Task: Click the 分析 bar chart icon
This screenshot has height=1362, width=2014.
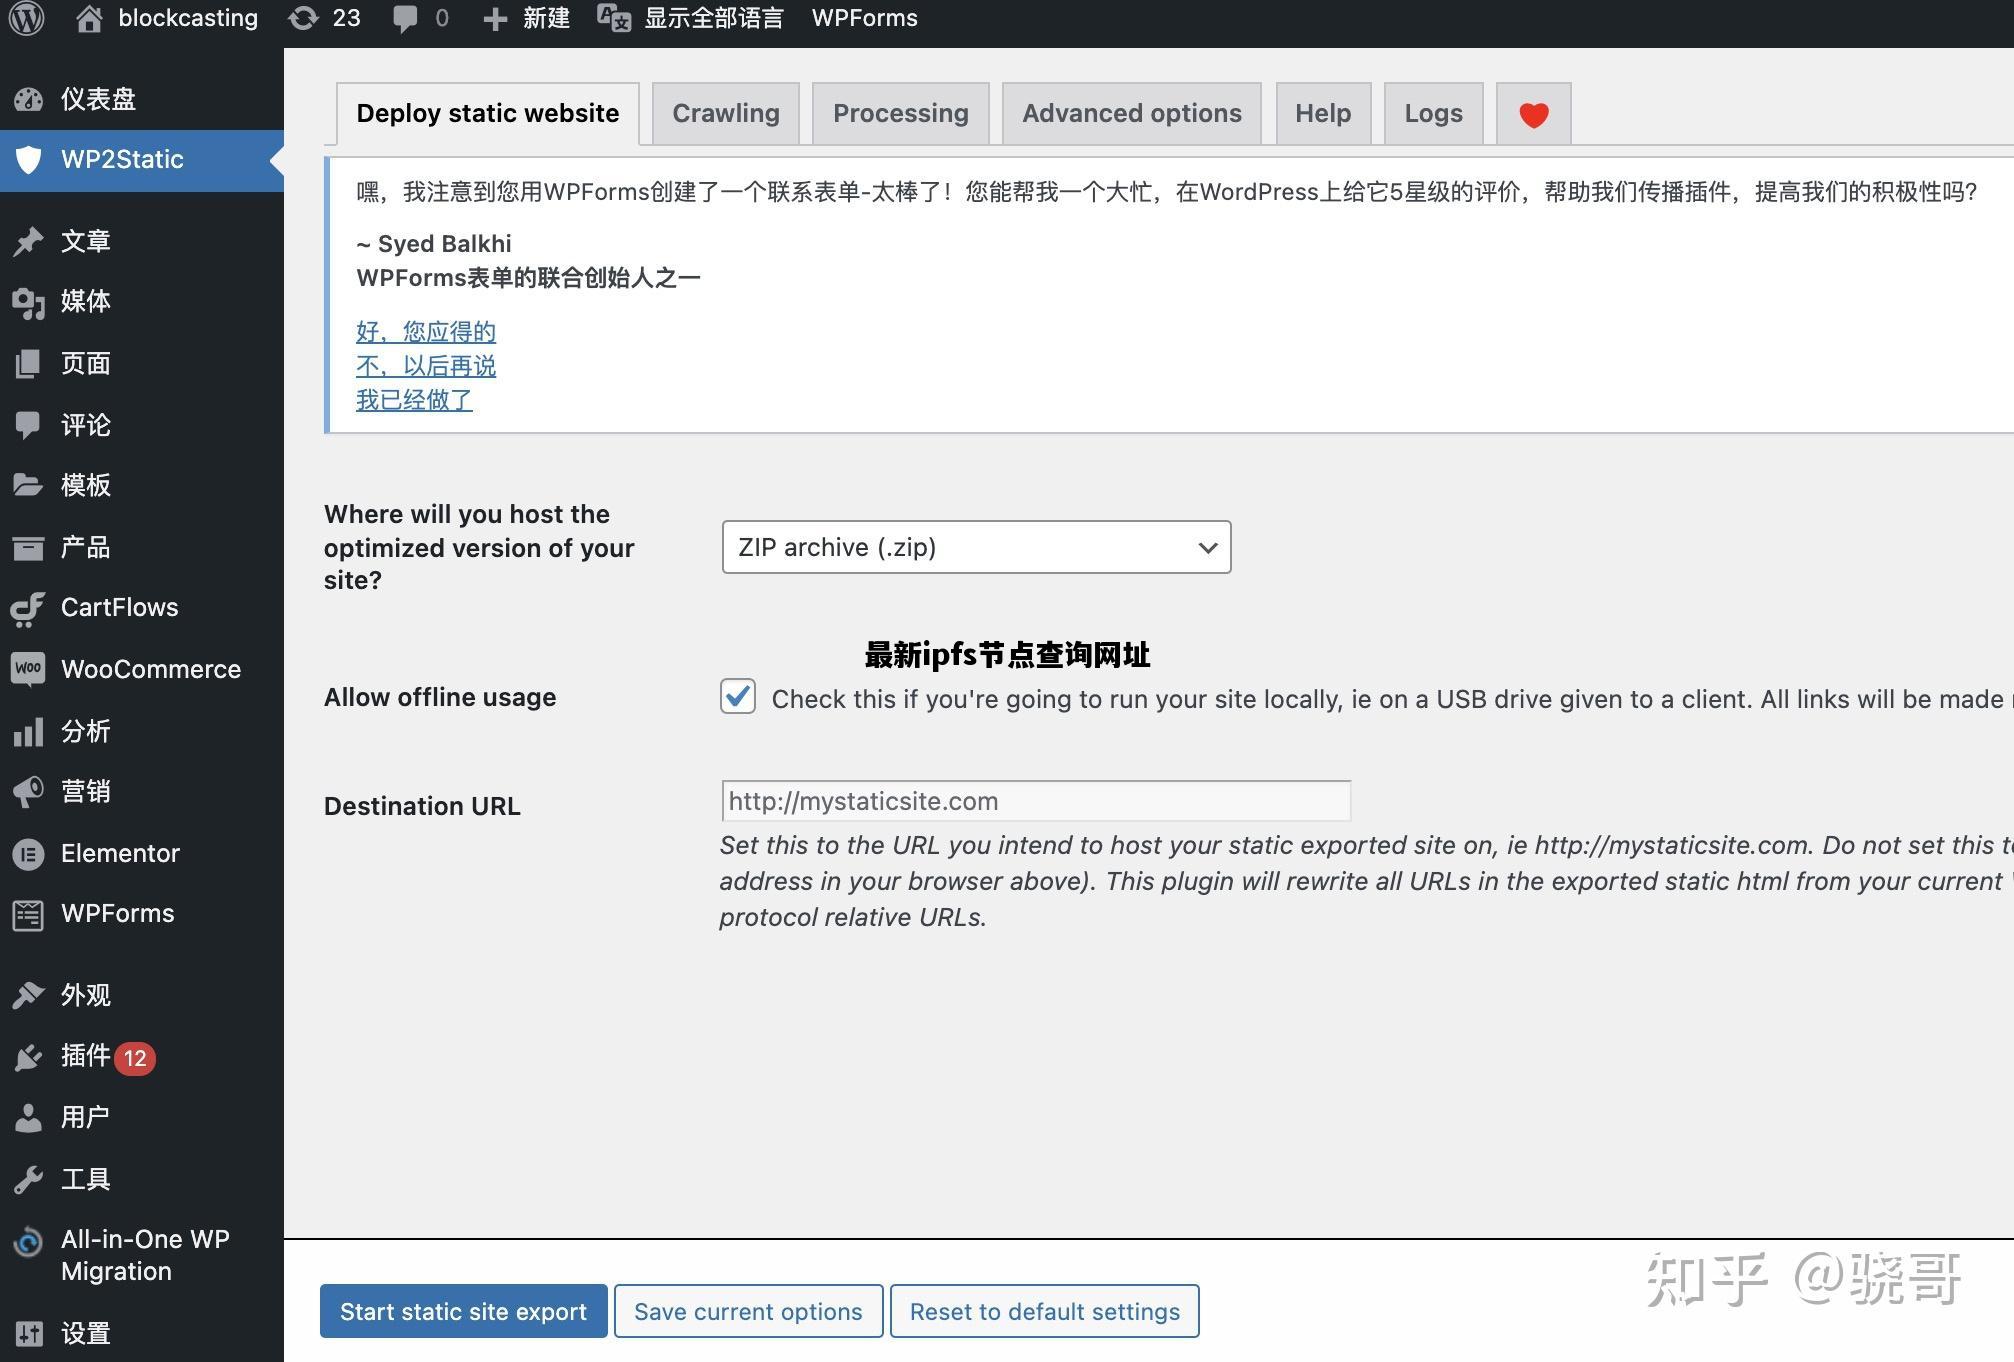Action: (x=28, y=732)
